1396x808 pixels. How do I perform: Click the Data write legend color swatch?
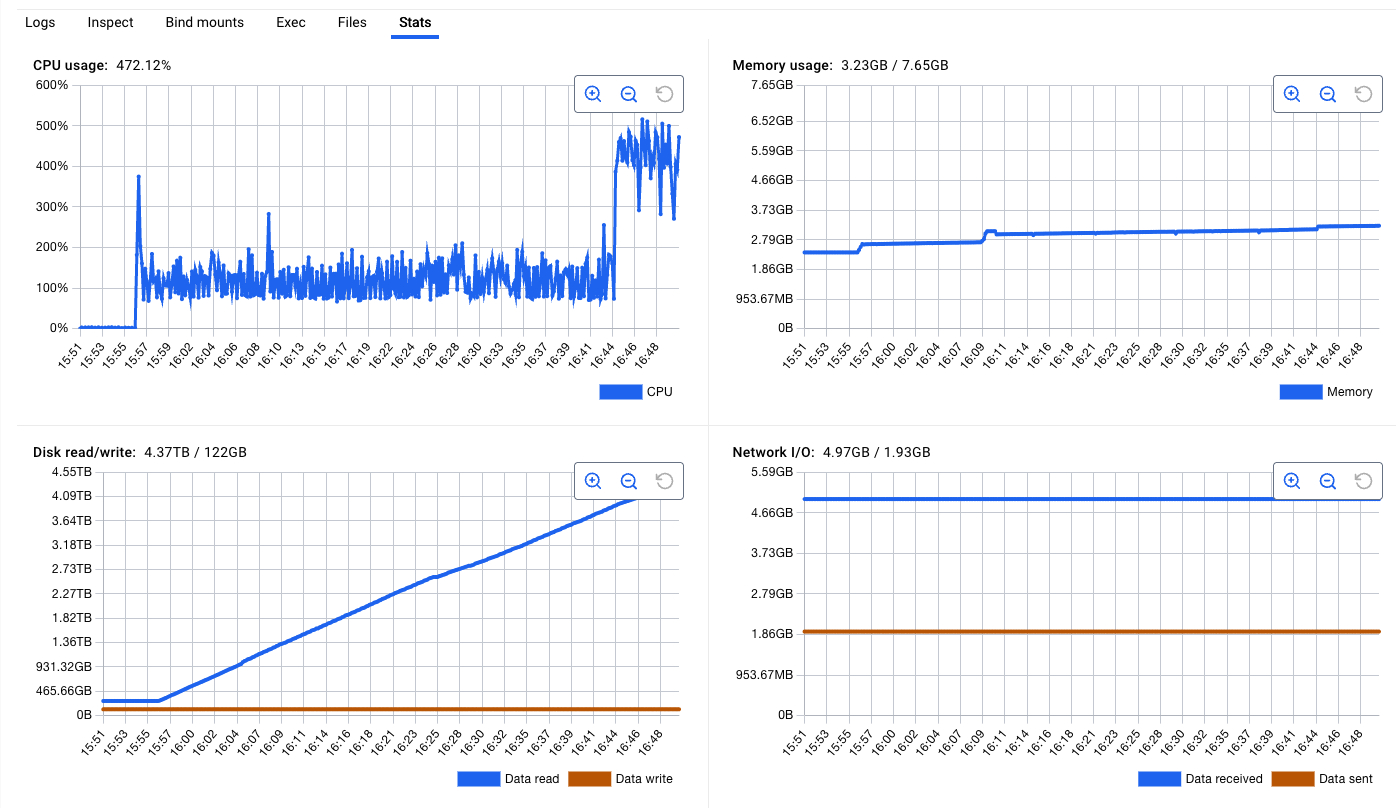(x=589, y=779)
